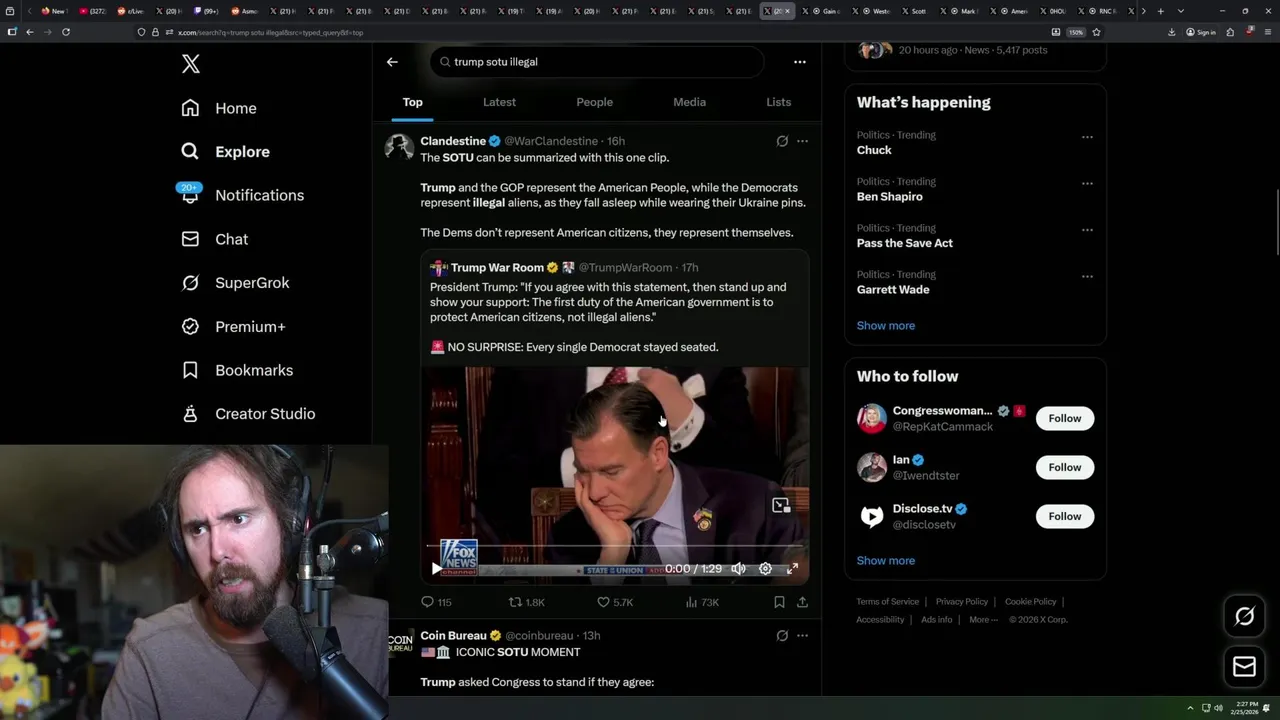Bookmark page with browser star icon
This screenshot has height=720, width=1280.
tap(1096, 32)
